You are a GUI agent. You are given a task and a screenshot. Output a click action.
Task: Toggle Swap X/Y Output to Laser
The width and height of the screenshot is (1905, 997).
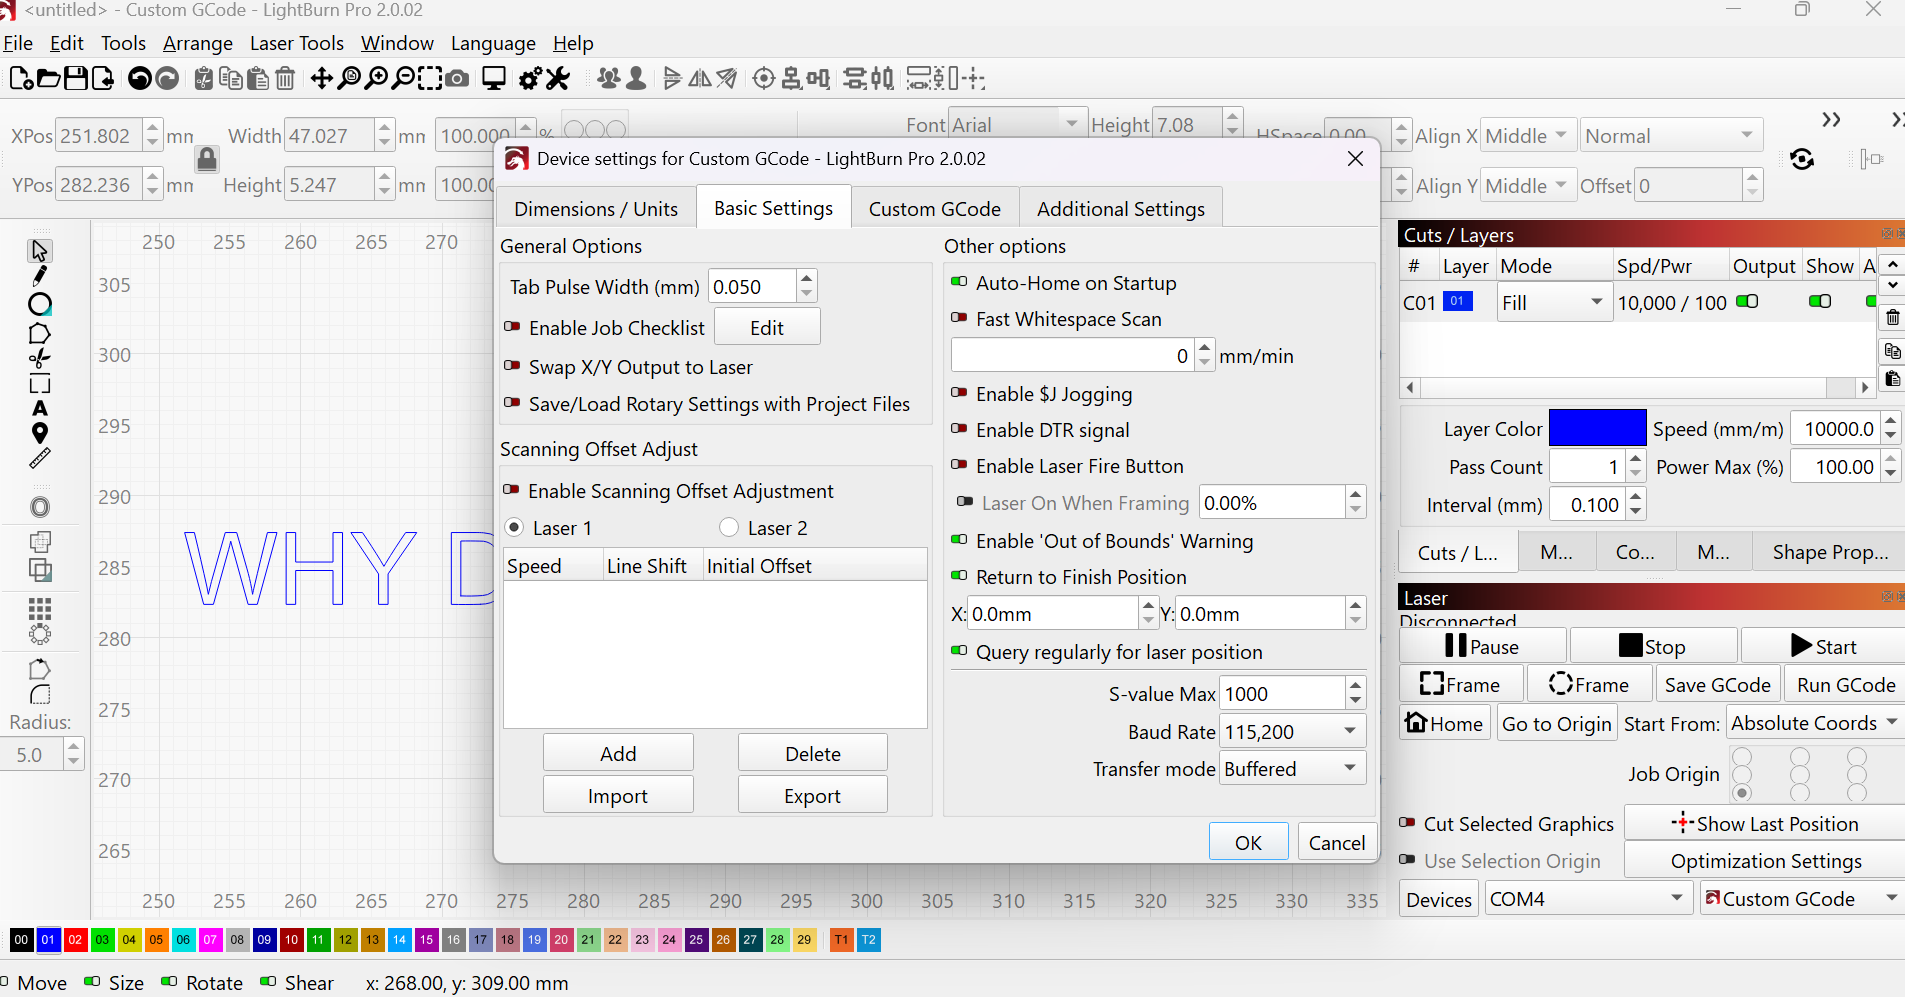512,366
